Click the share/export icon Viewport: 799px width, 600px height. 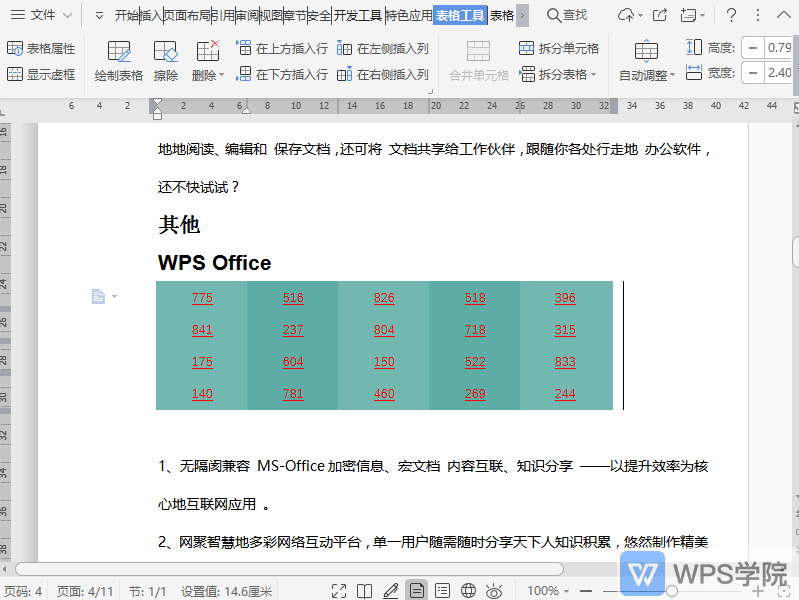point(660,15)
